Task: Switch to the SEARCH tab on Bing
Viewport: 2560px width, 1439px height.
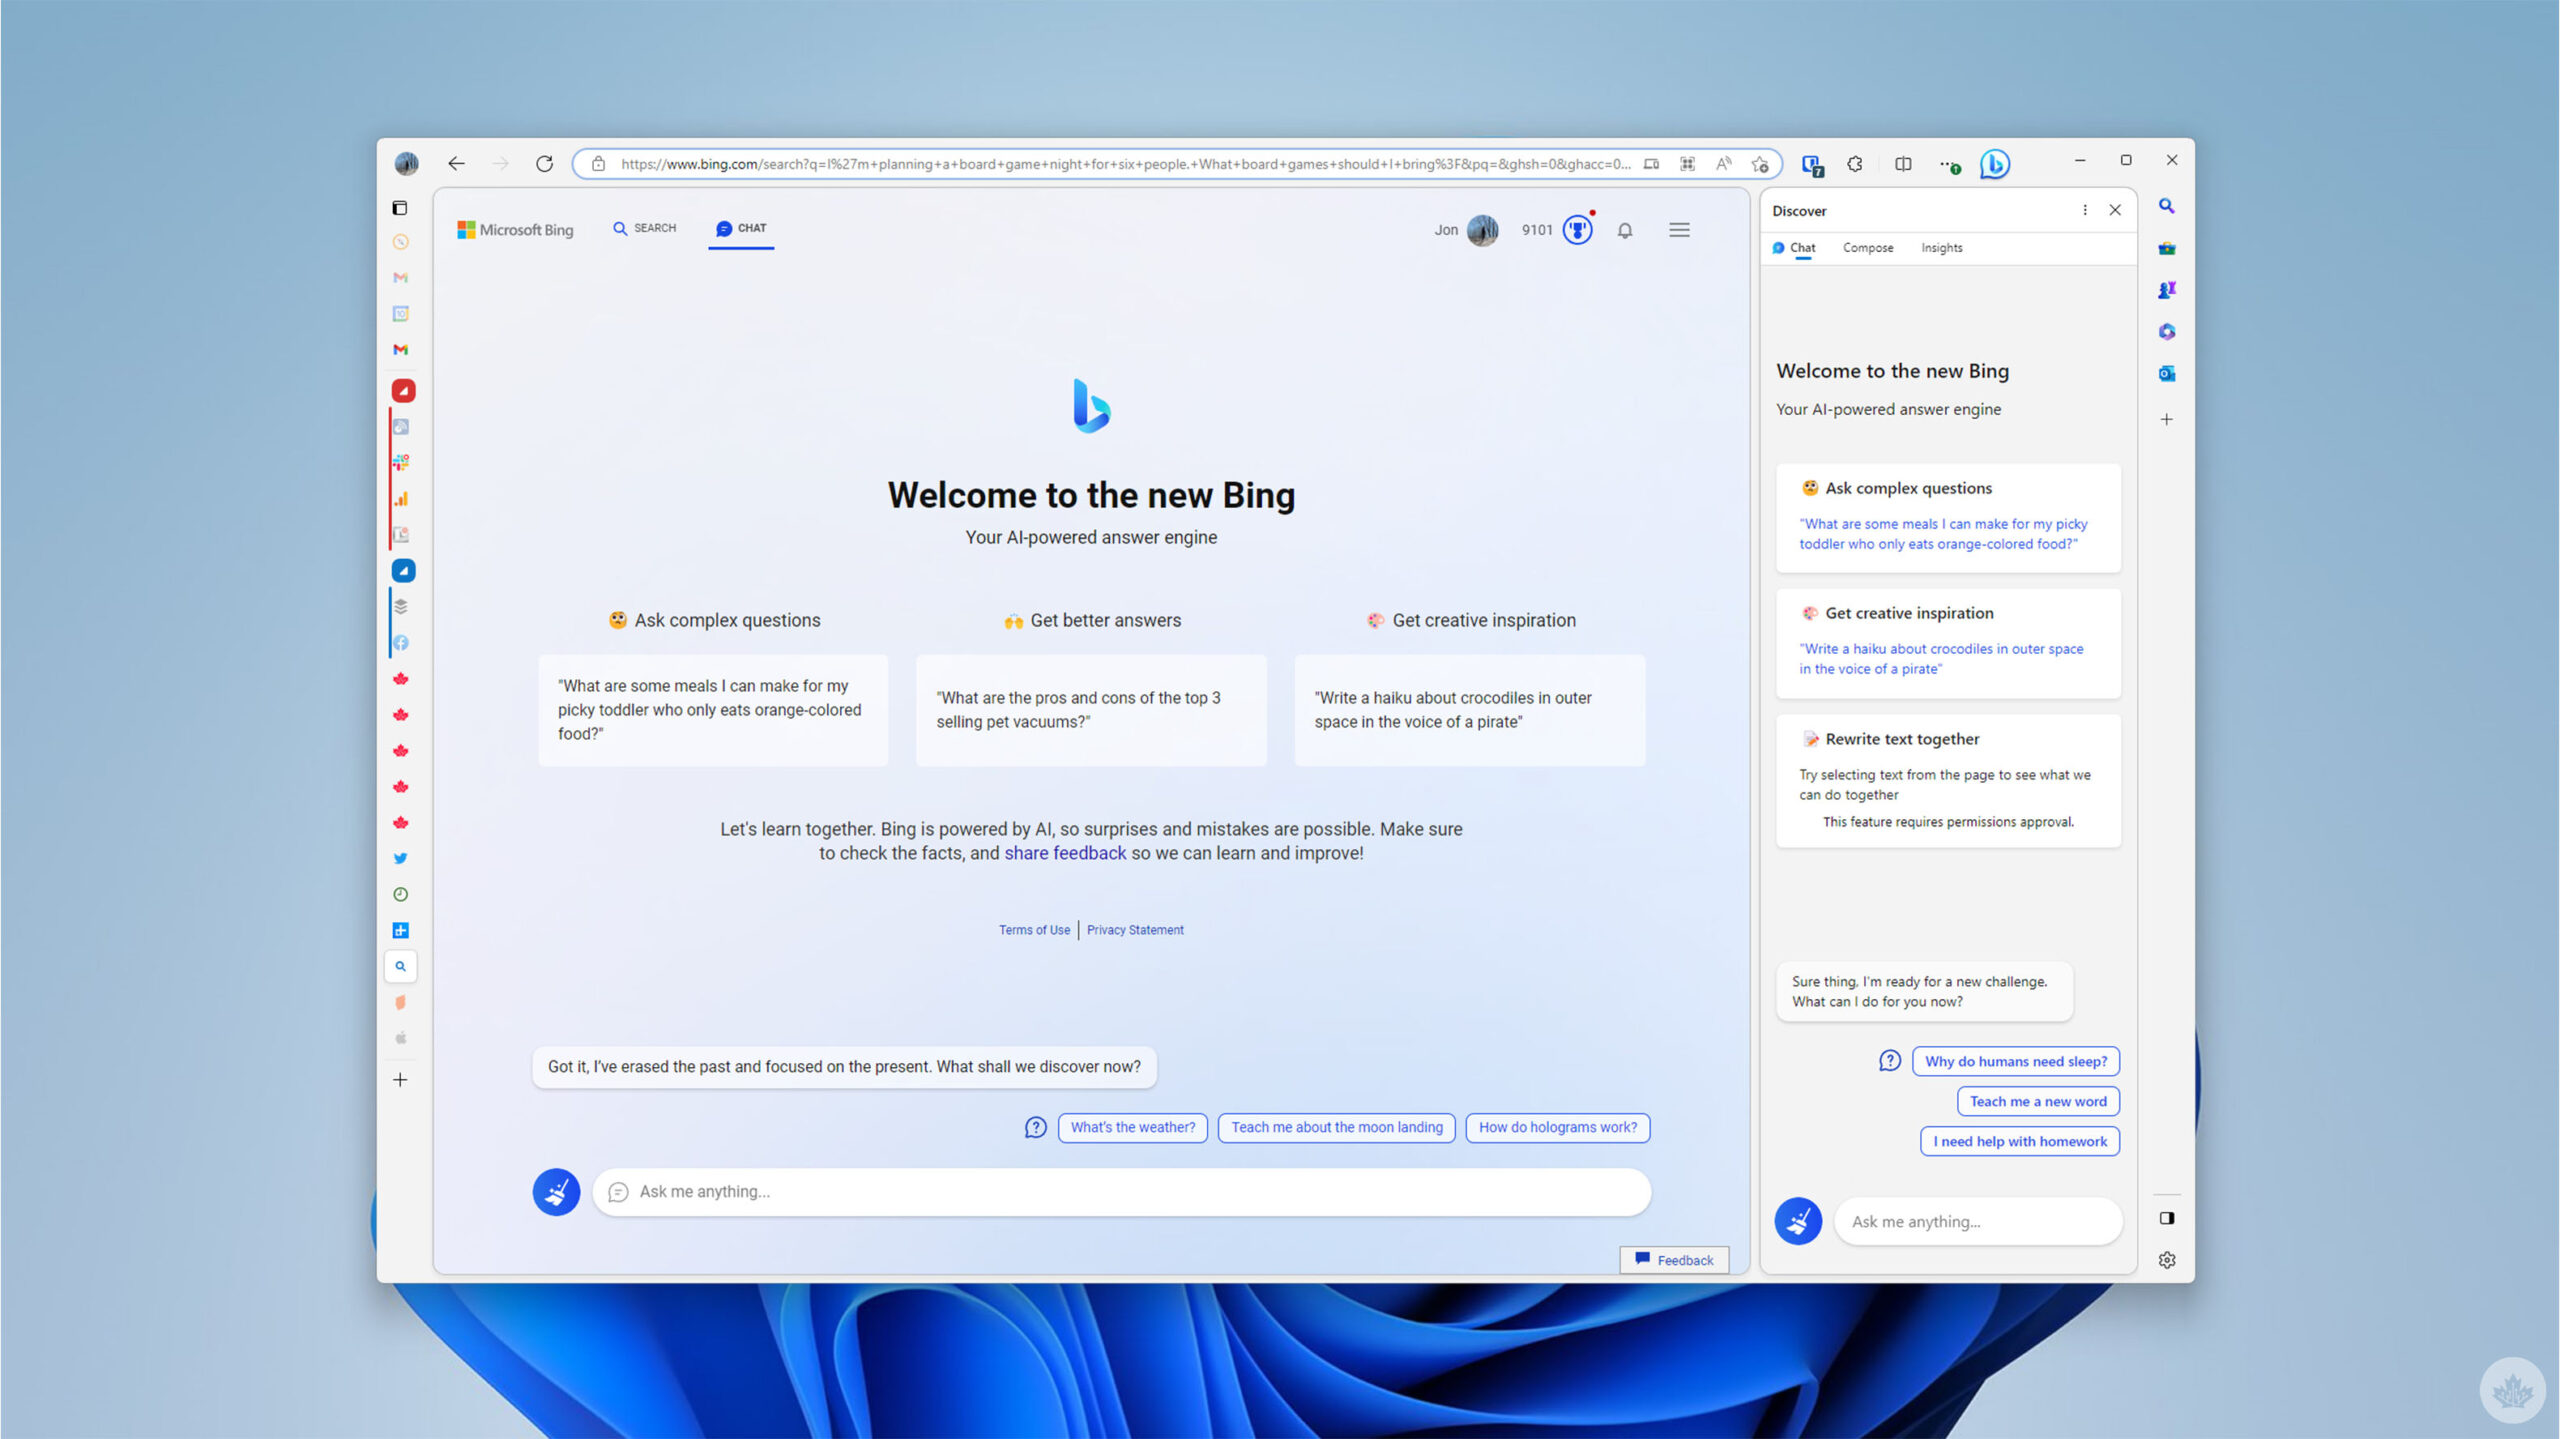Action: [x=645, y=228]
